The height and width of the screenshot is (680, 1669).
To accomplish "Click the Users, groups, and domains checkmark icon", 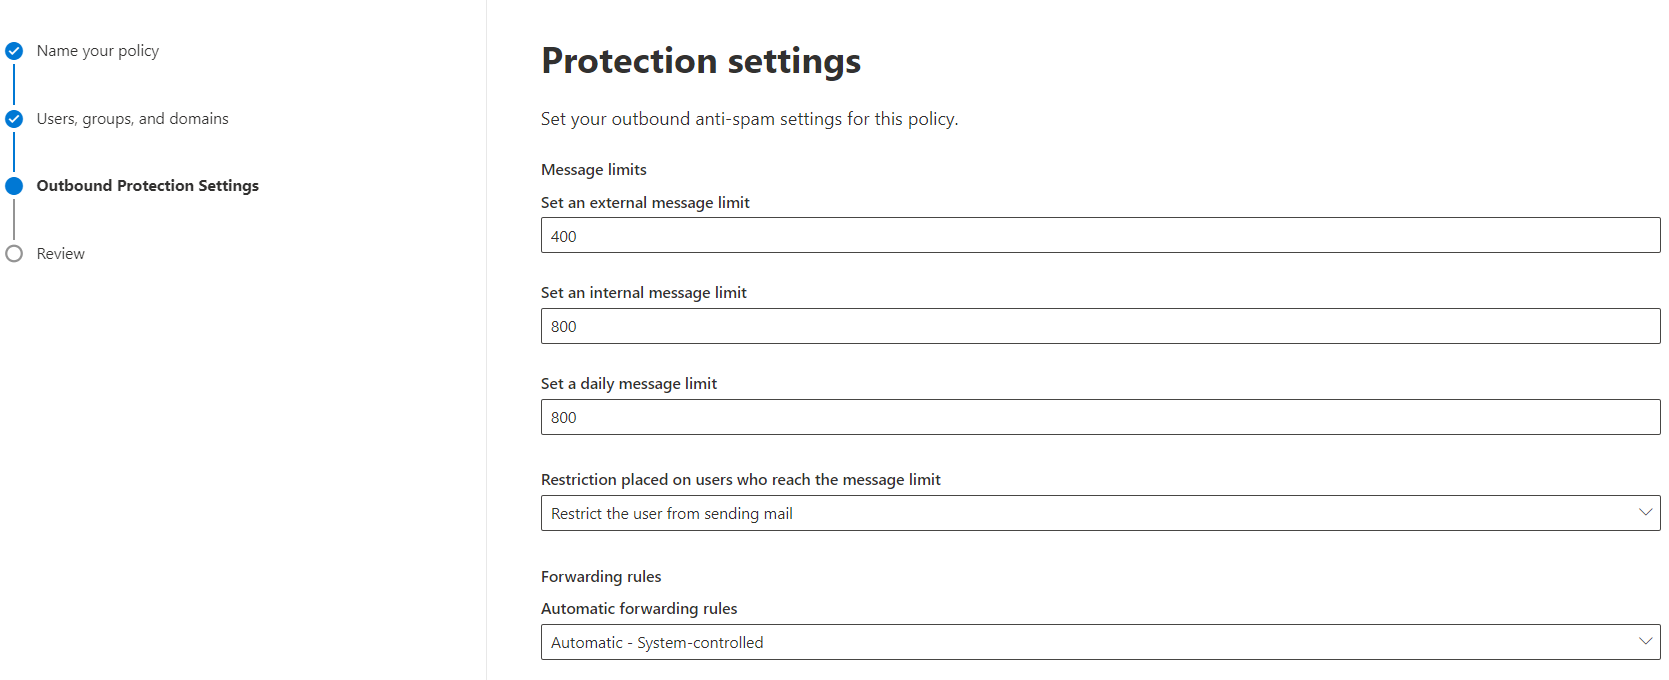I will tap(14, 119).
